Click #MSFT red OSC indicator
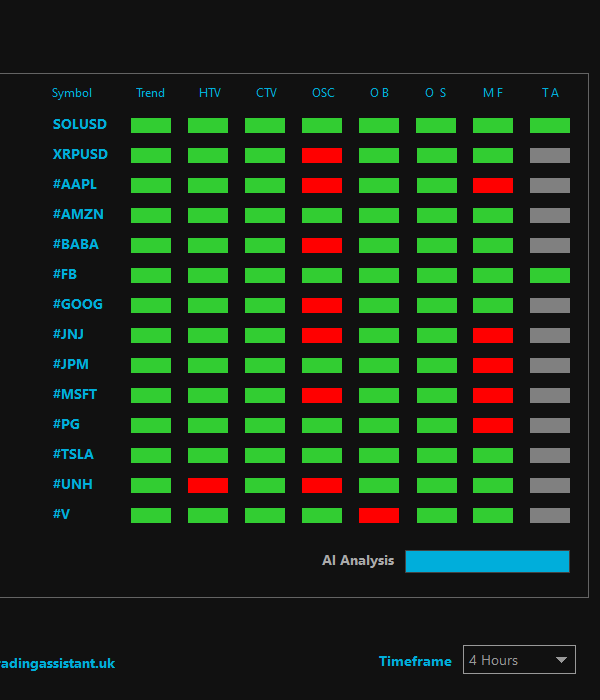This screenshot has height=700, width=600. point(322,395)
